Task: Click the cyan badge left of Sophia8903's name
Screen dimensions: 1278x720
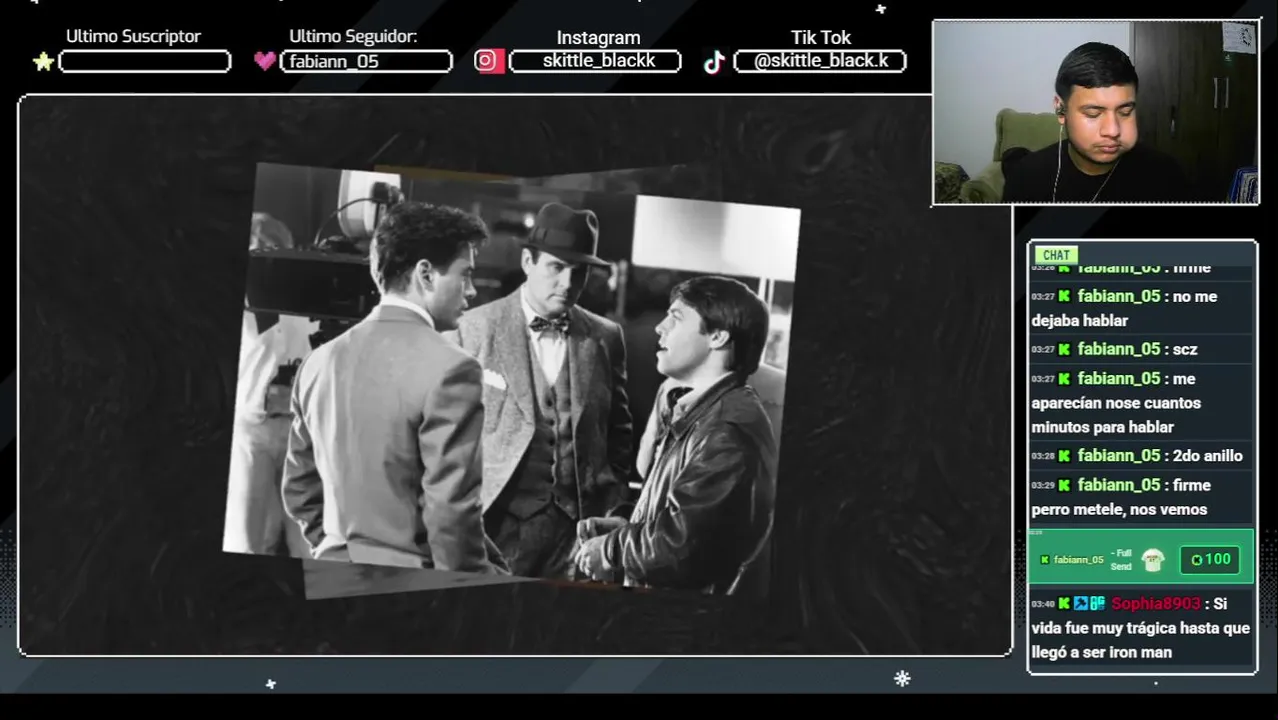Action: [x=1097, y=603]
